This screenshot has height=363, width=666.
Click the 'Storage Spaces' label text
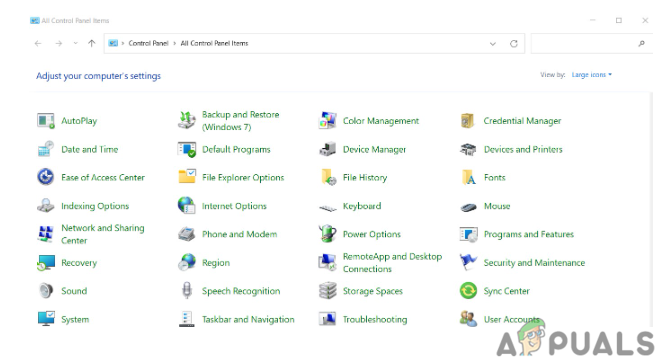(x=373, y=291)
